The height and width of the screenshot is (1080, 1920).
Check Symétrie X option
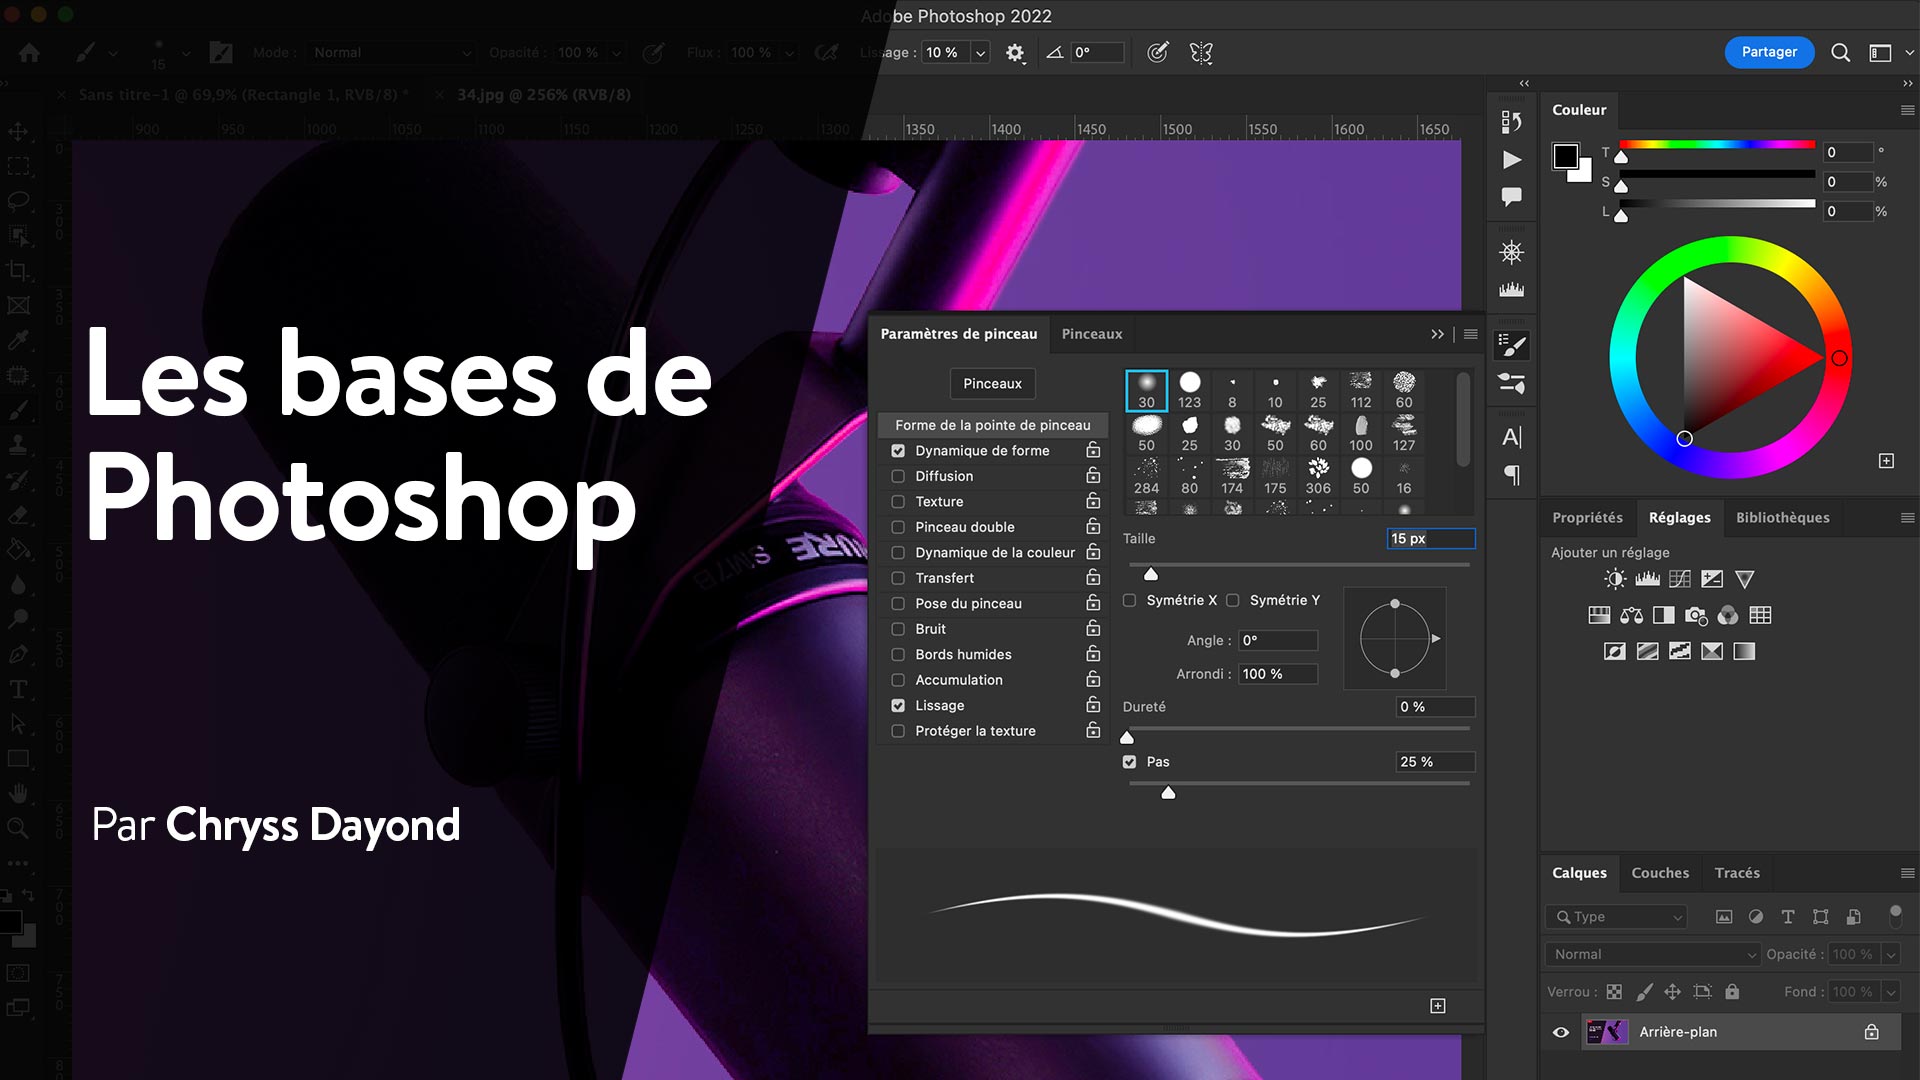tap(1130, 601)
